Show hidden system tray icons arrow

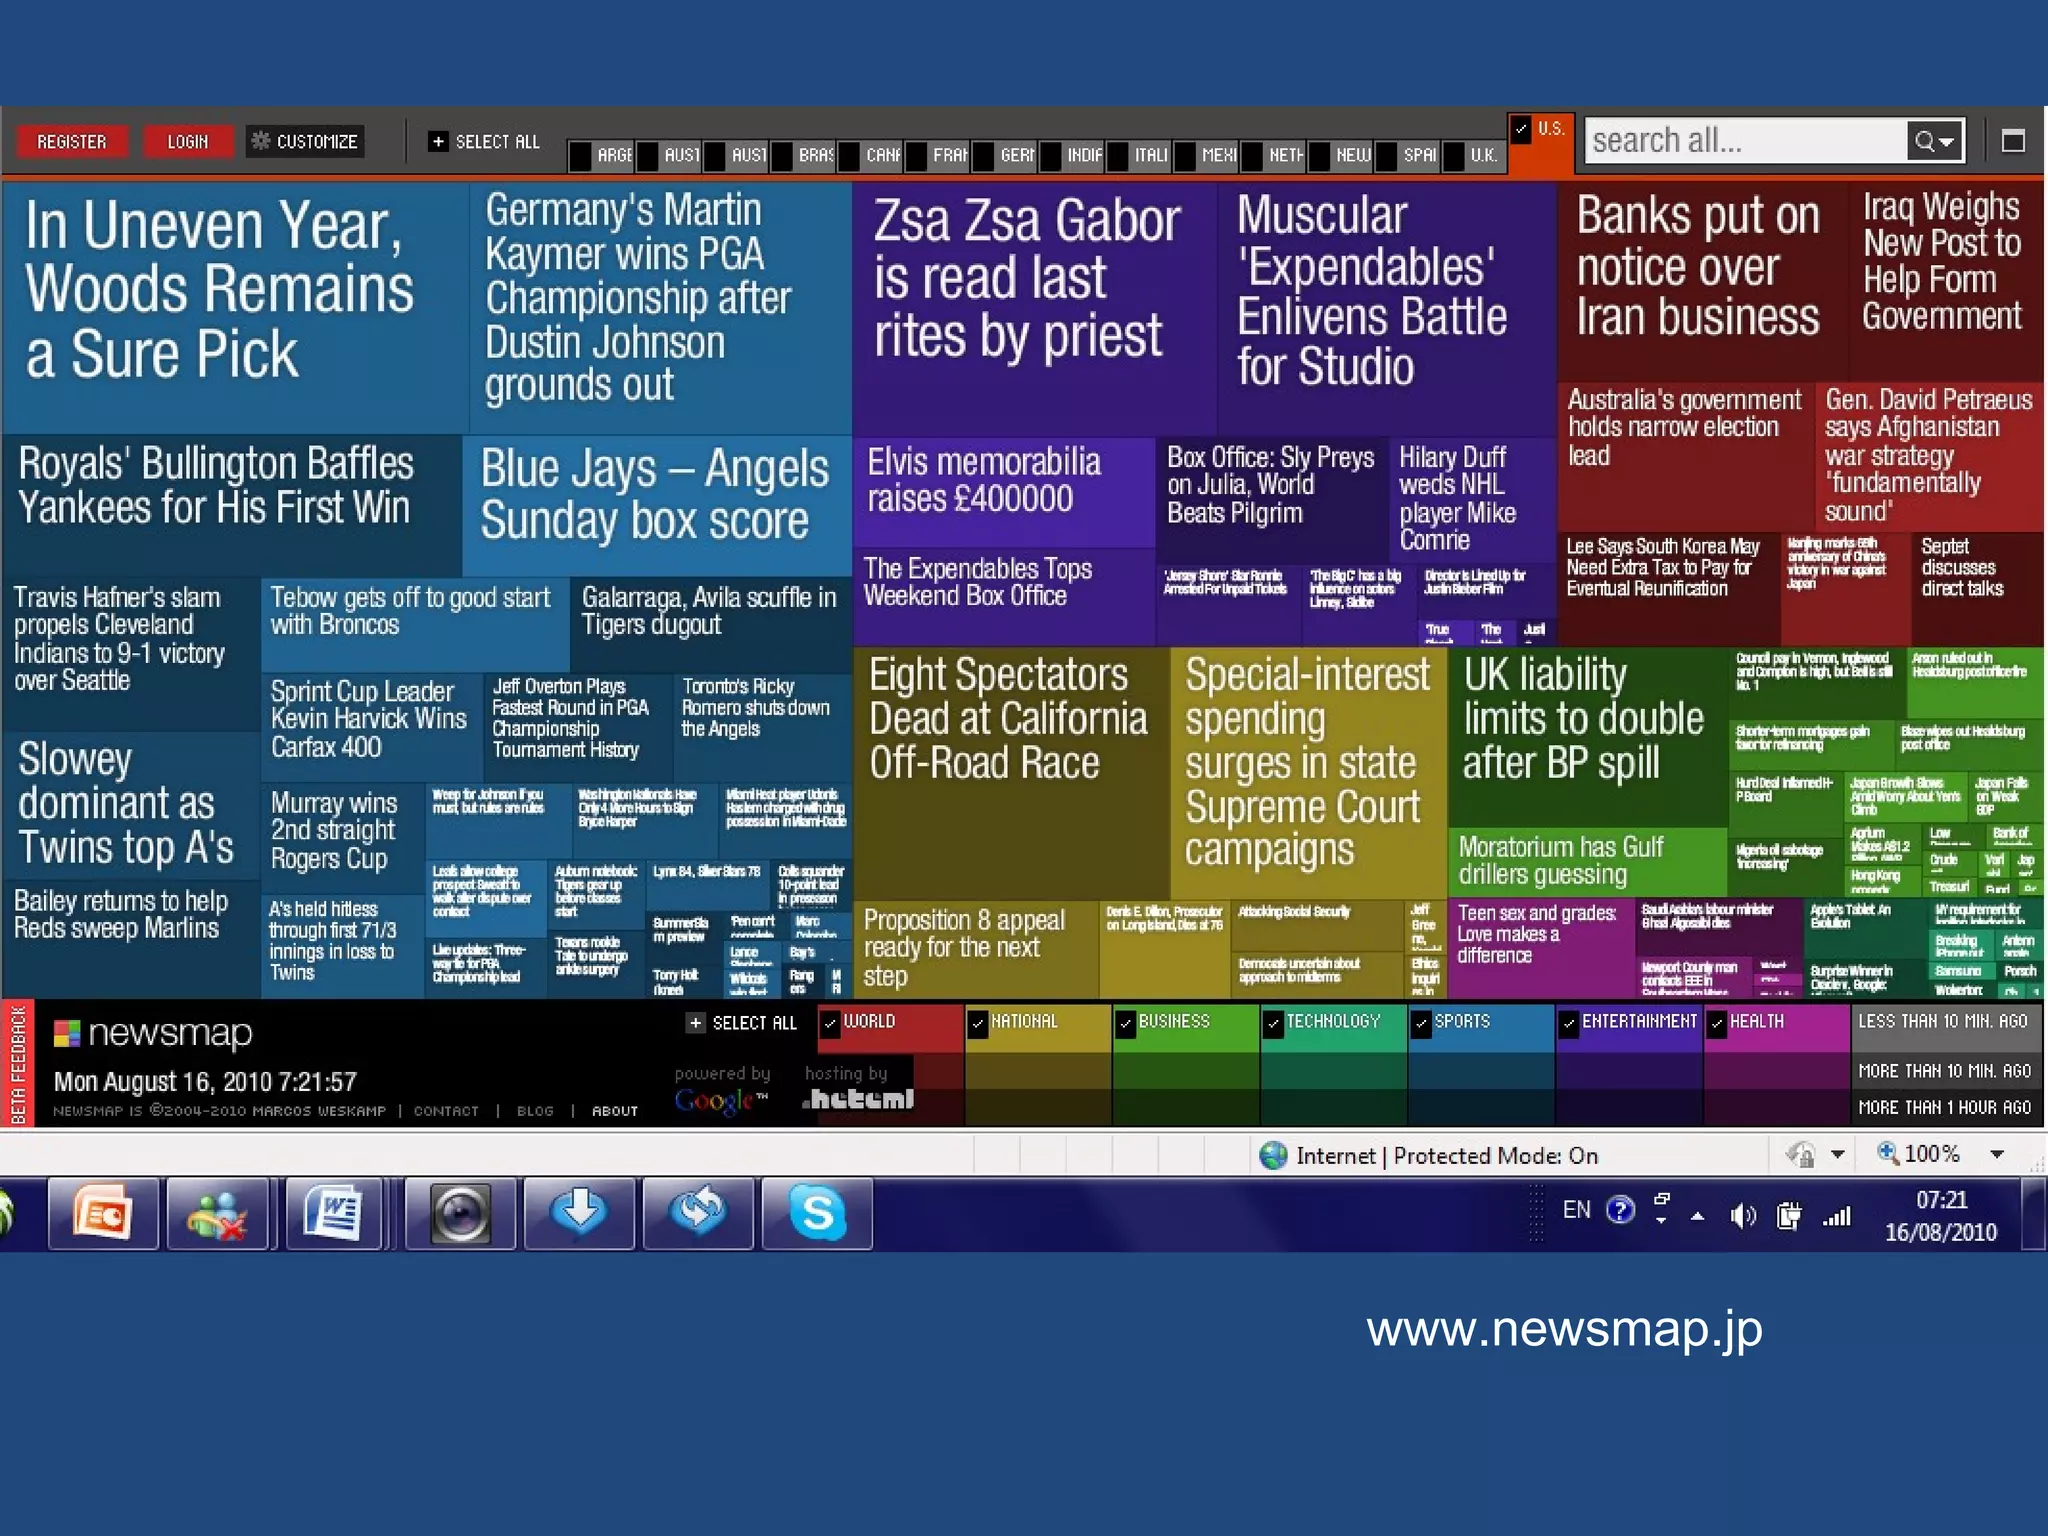tap(1697, 1216)
